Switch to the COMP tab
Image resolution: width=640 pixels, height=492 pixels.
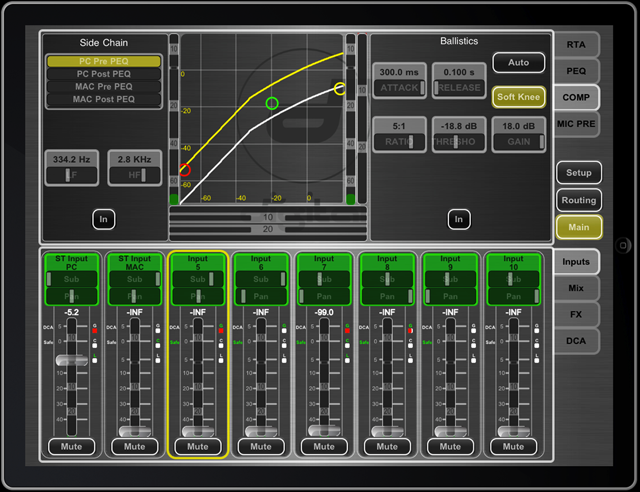click(576, 97)
